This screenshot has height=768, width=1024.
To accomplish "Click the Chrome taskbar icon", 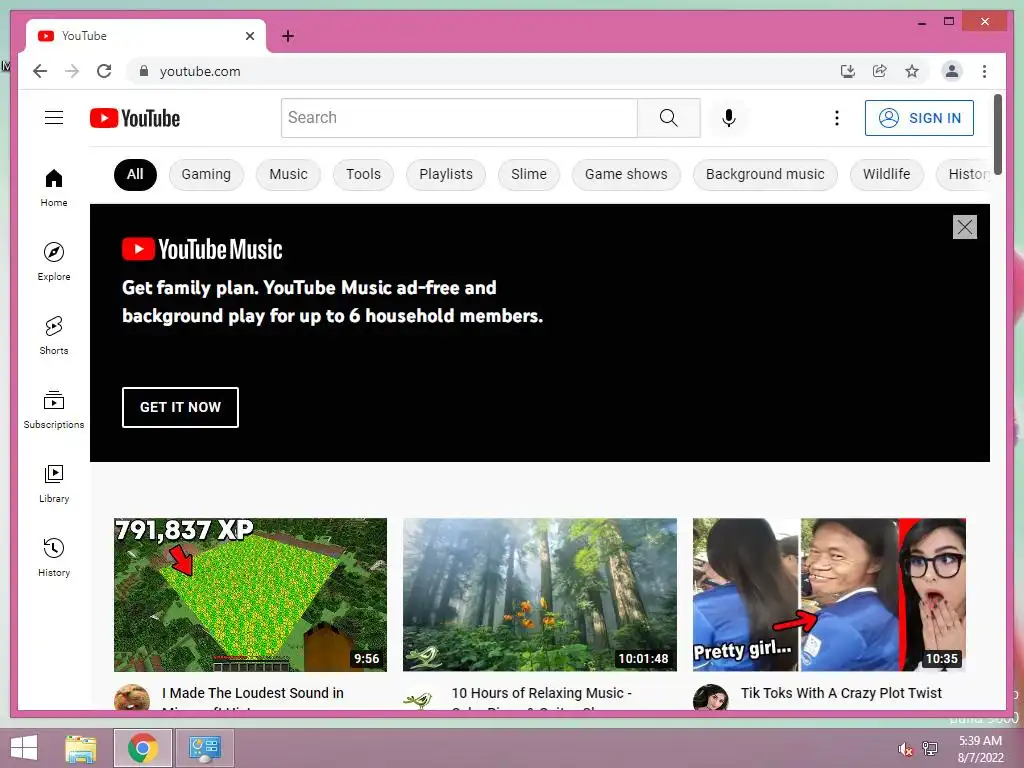I will [x=143, y=748].
